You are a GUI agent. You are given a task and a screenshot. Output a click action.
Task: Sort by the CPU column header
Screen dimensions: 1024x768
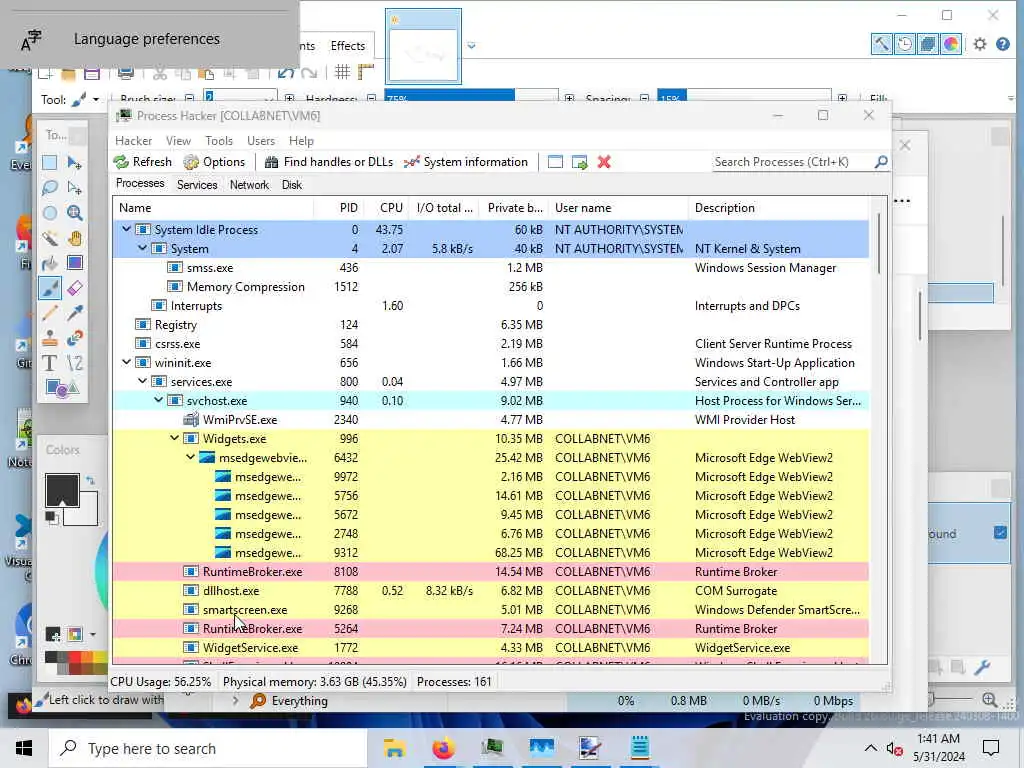pyautogui.click(x=391, y=208)
